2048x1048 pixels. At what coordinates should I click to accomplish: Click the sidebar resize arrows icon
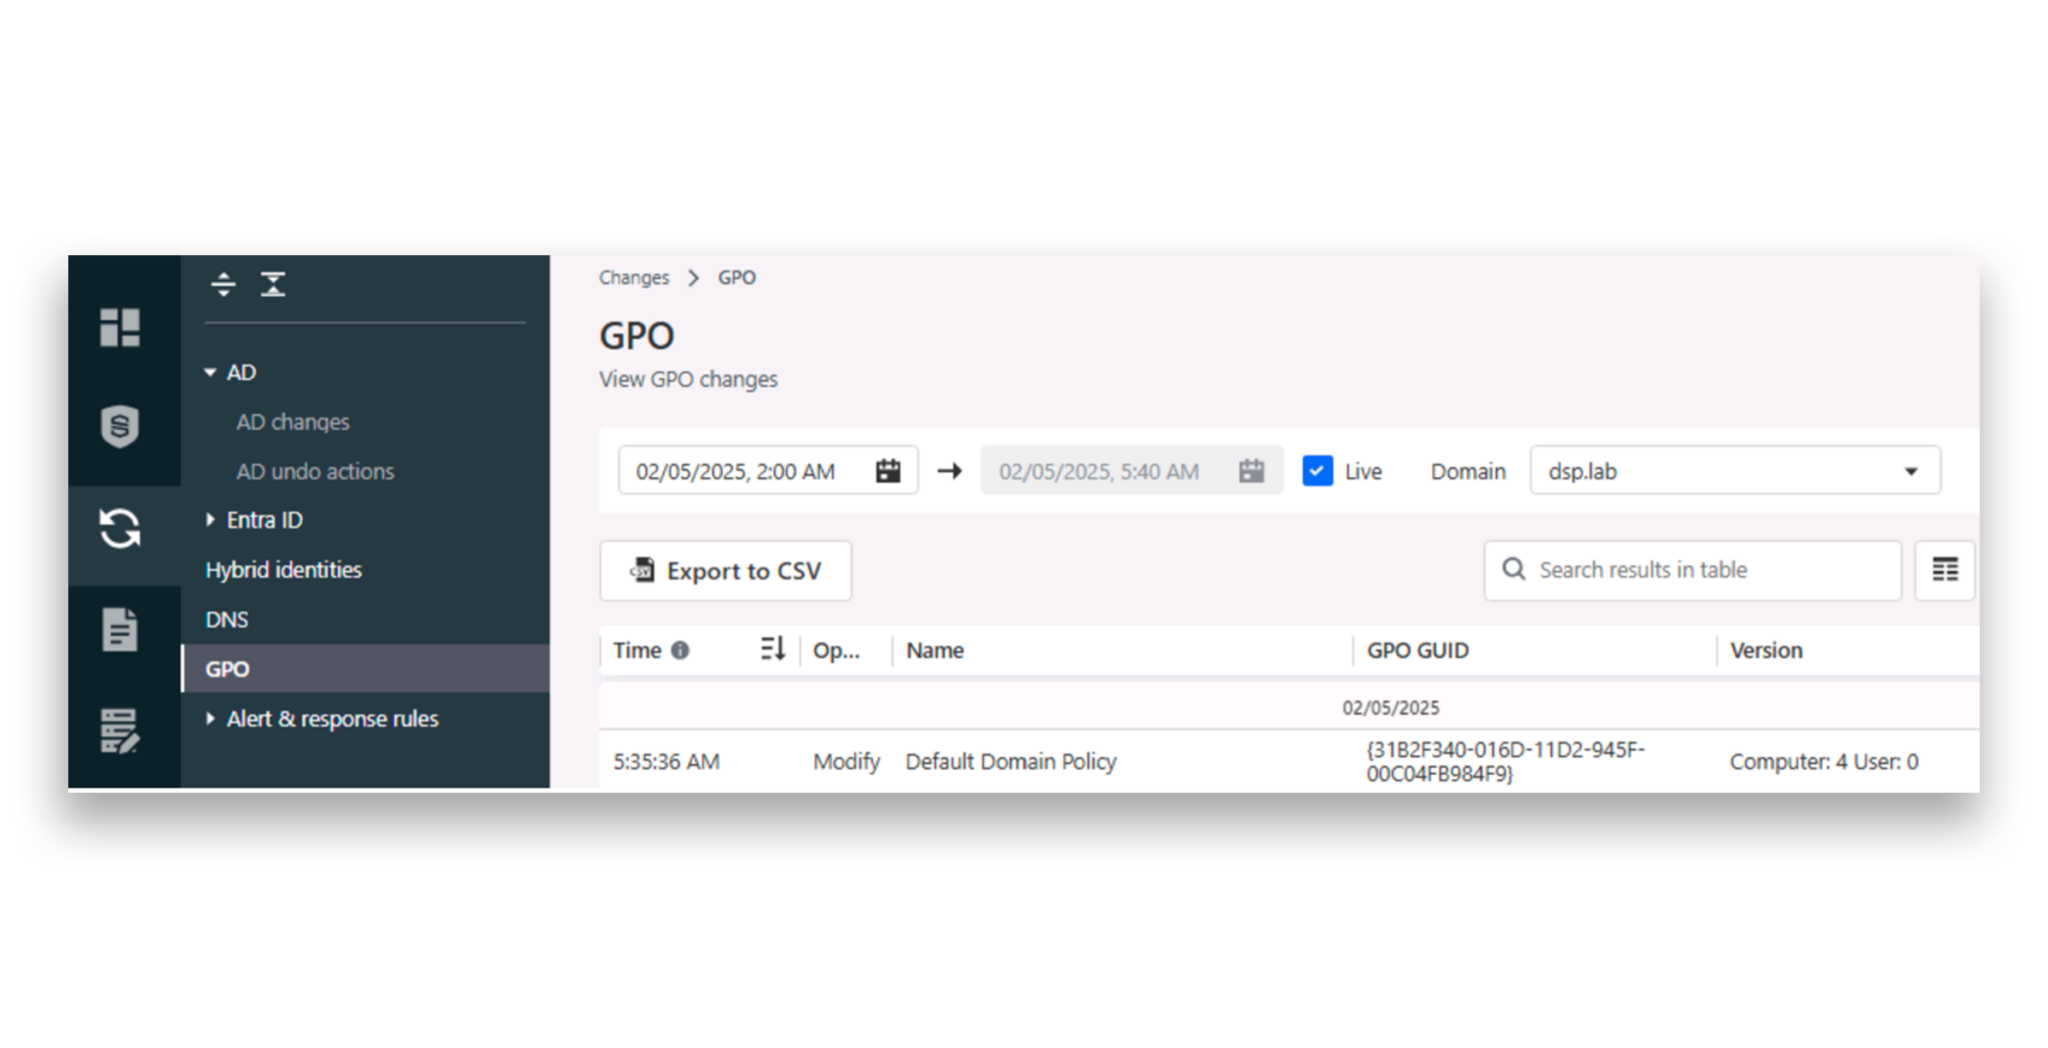(x=222, y=284)
